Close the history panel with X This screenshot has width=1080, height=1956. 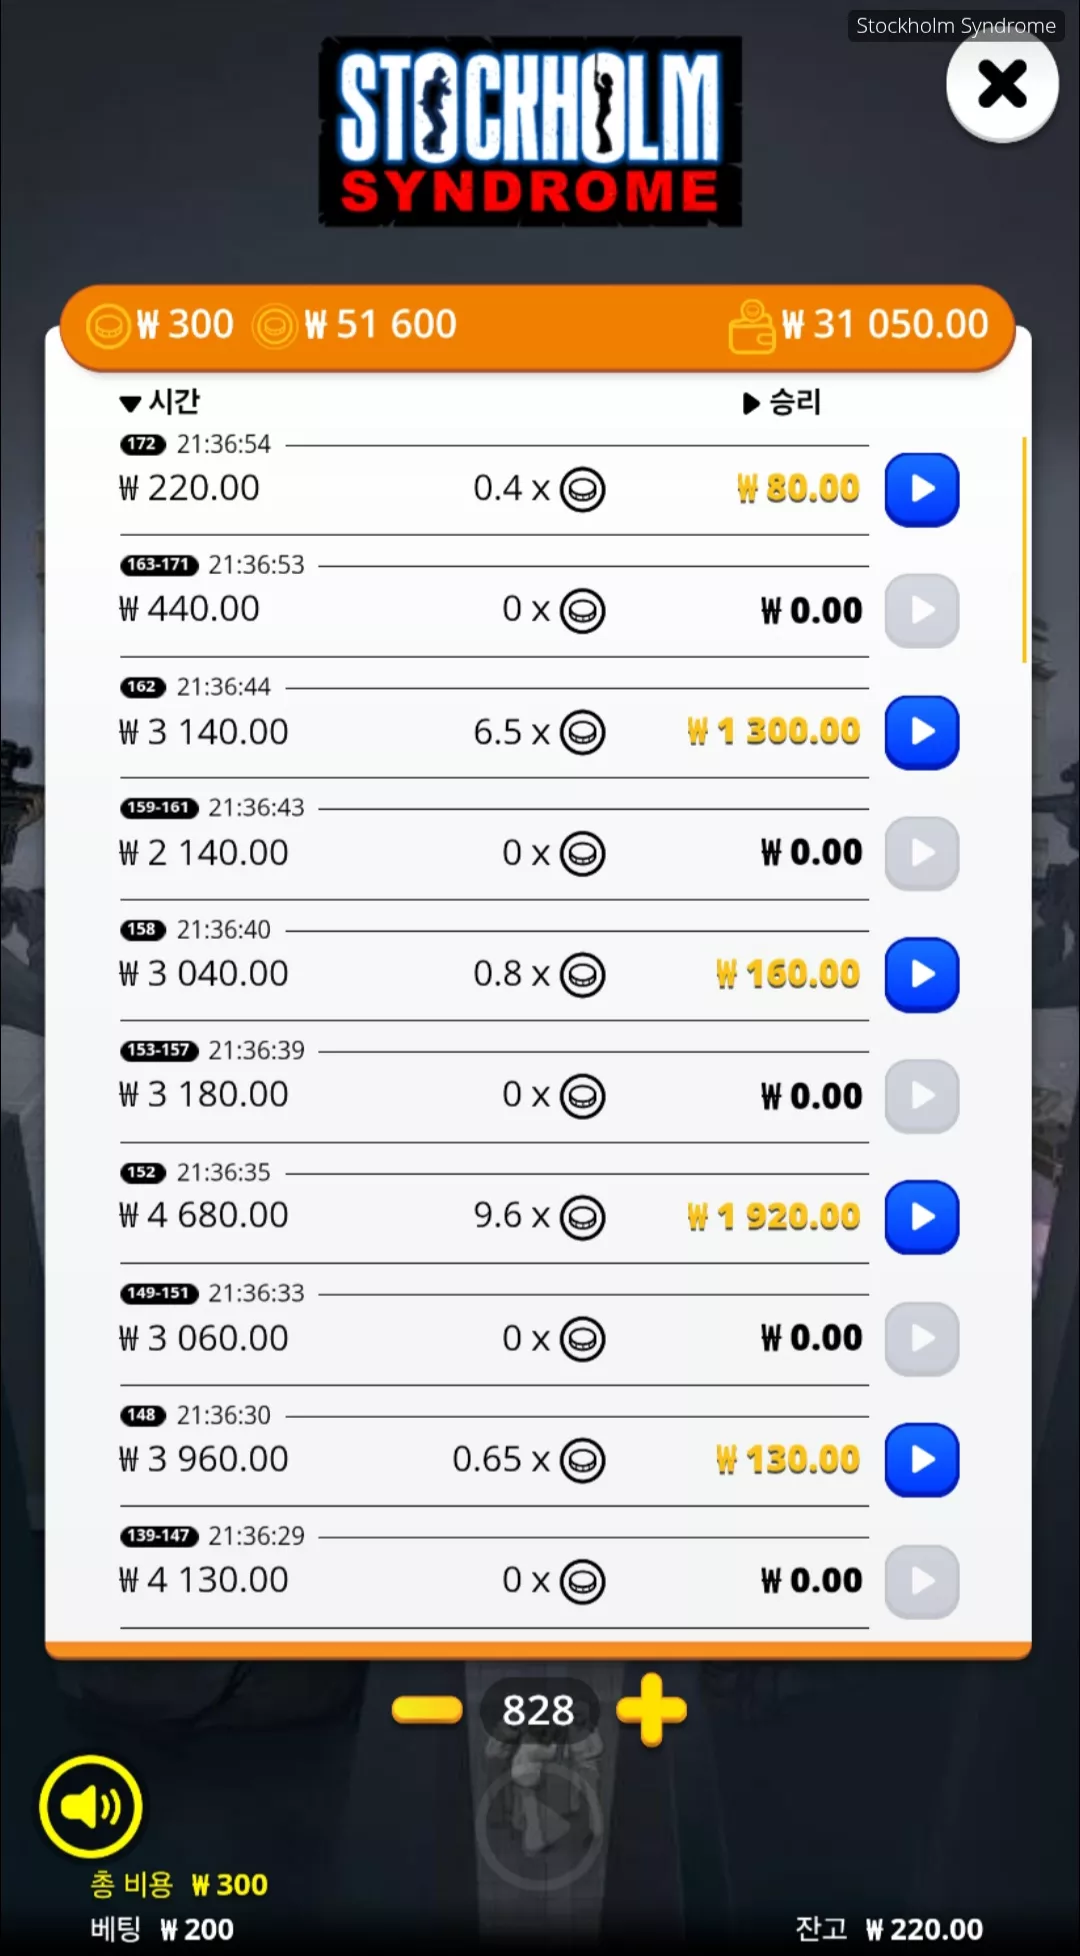1002,84
